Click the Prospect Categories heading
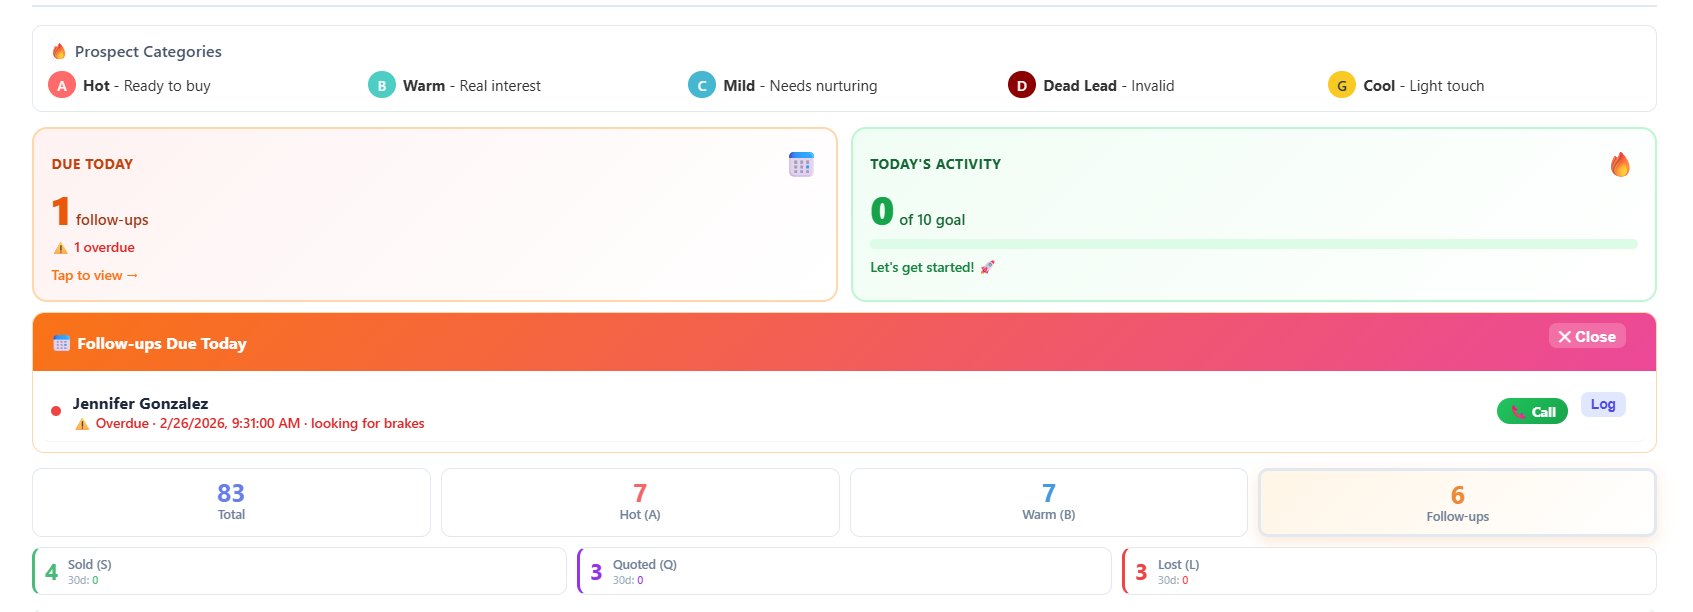The image size is (1693, 612). 148,52
